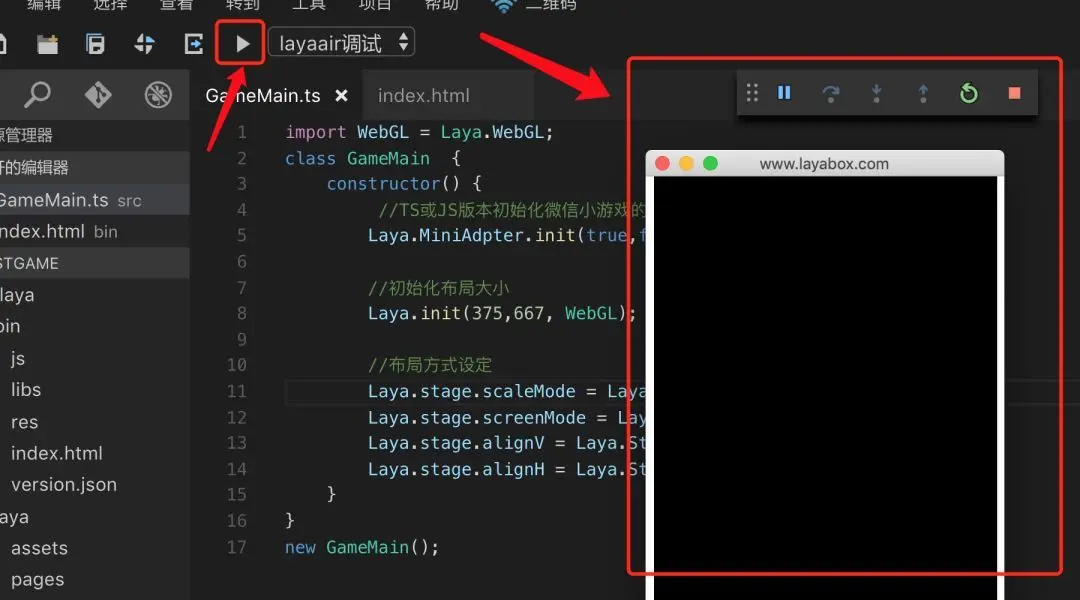Collapse the open editors section header
1080x600 pixels.
click(94, 167)
